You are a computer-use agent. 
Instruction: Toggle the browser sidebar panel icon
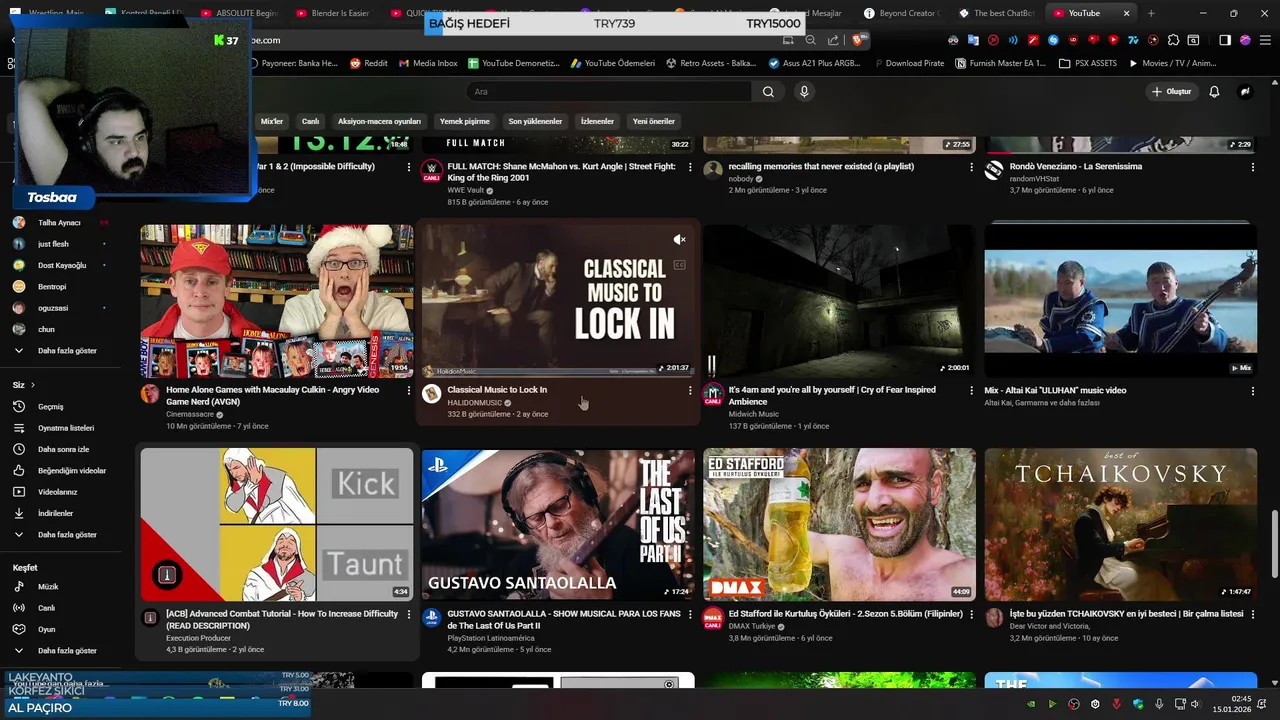1225,40
